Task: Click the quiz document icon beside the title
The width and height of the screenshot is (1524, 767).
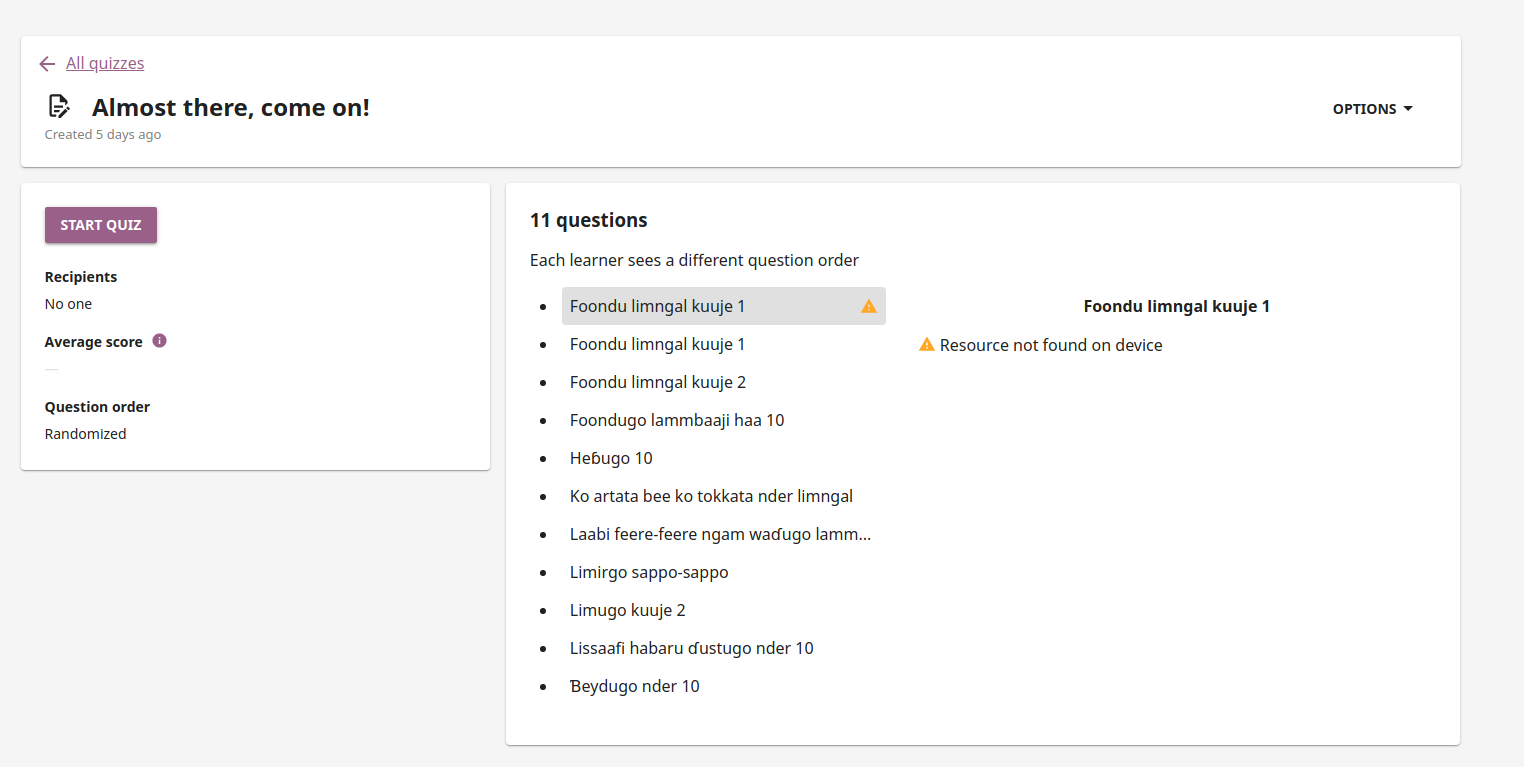Action: [60, 106]
